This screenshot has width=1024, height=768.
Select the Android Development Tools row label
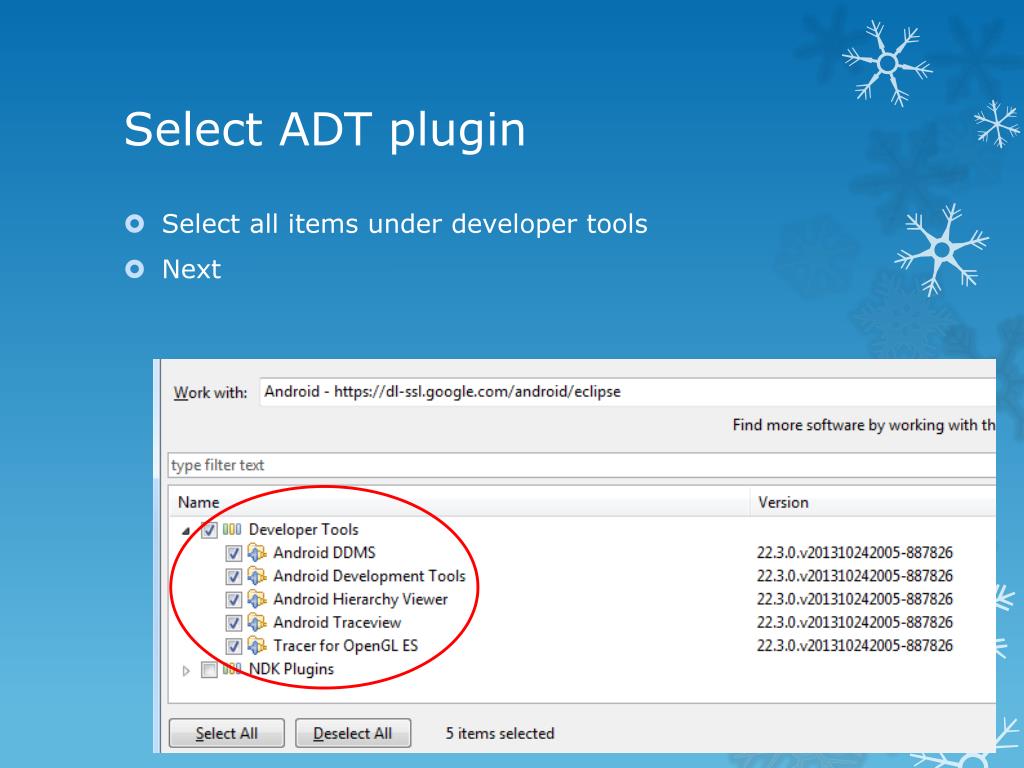pyautogui.click(x=369, y=576)
